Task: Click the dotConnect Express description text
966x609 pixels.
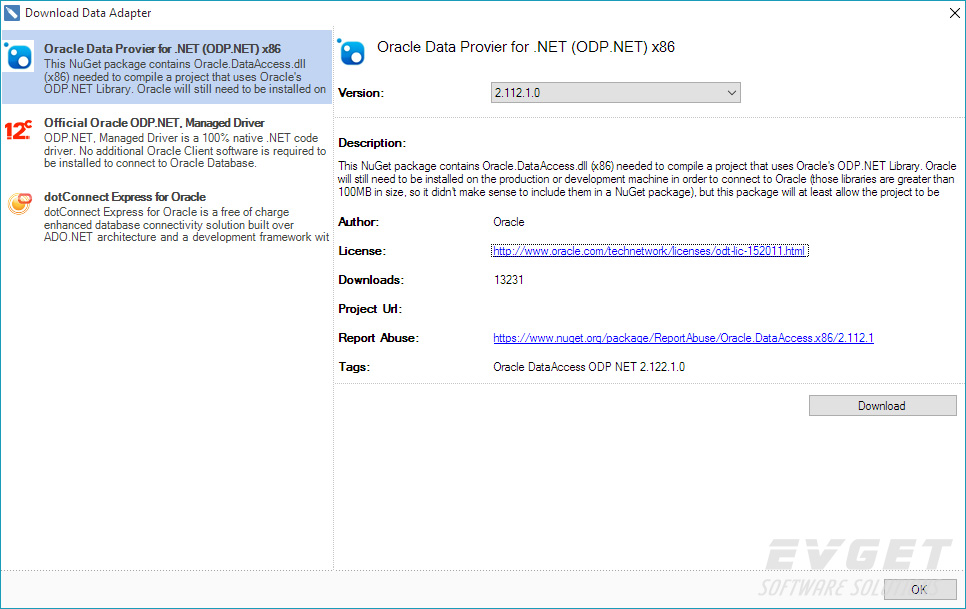Action: pyautogui.click(x=186, y=224)
